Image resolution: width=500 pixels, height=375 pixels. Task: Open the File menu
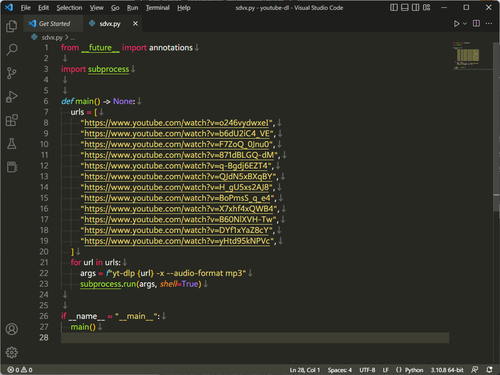click(25, 8)
